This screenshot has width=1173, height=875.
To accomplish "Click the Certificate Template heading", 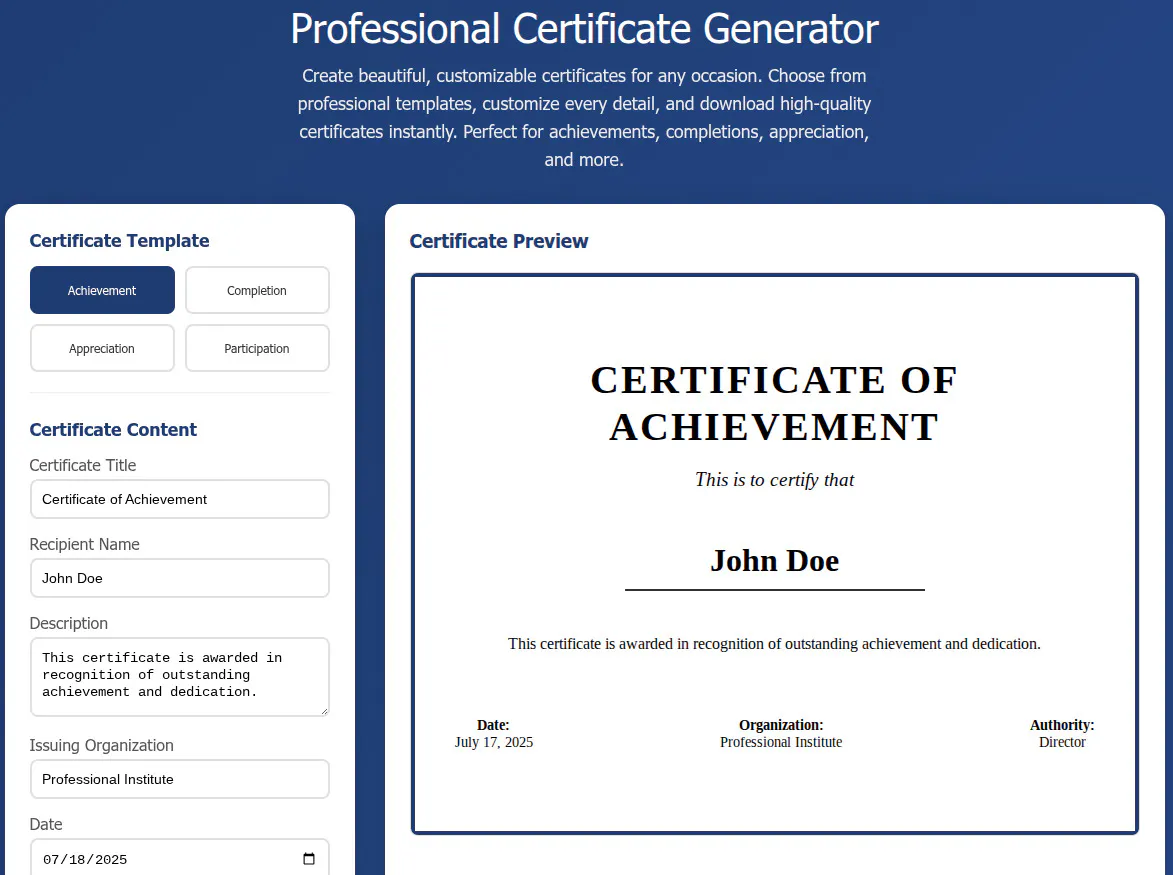I will coord(120,241).
